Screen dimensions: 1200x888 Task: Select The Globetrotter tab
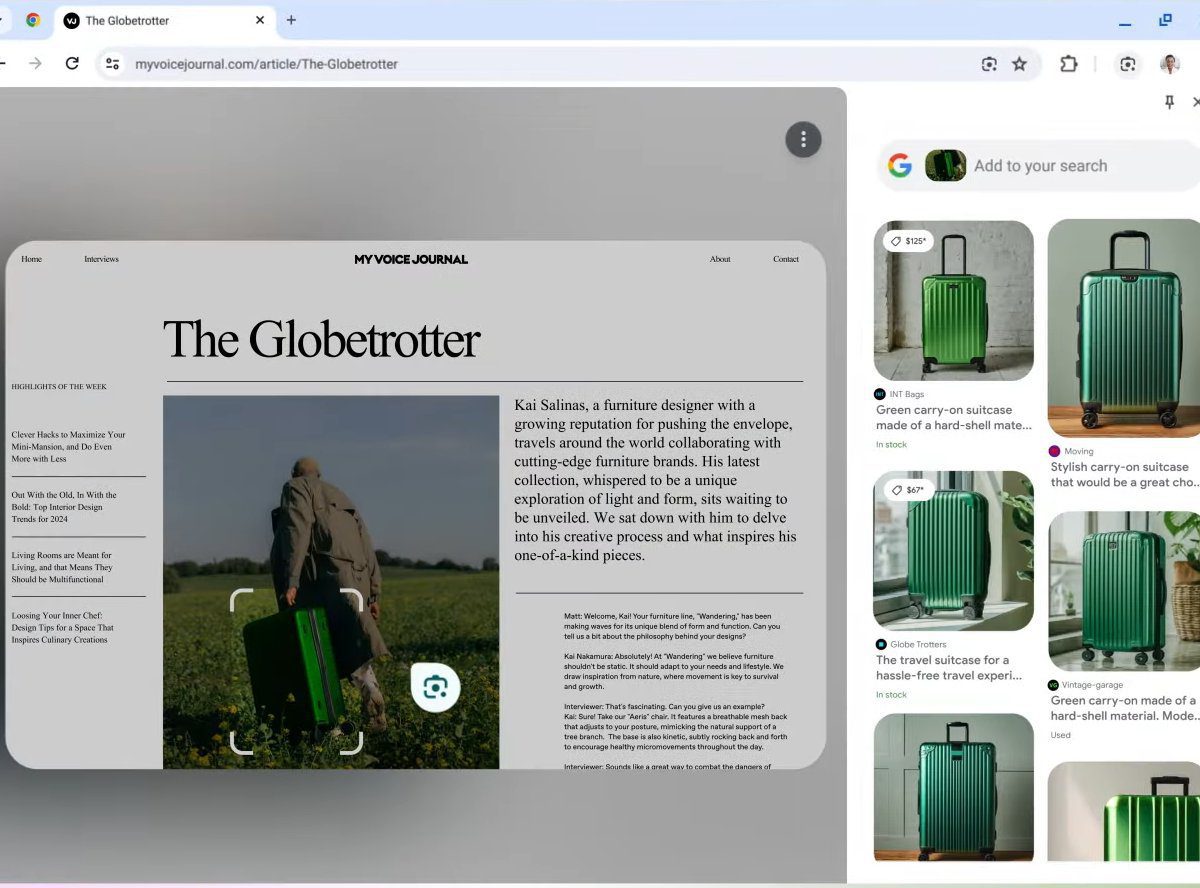point(150,20)
